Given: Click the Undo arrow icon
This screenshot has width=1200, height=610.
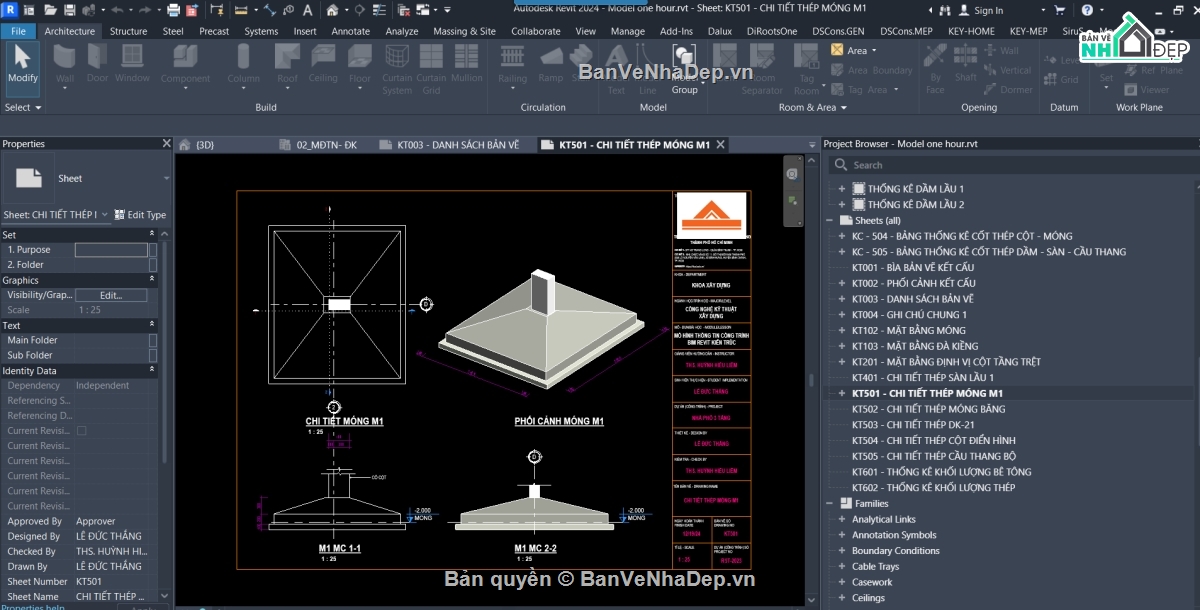Looking at the screenshot, I should (117, 9).
